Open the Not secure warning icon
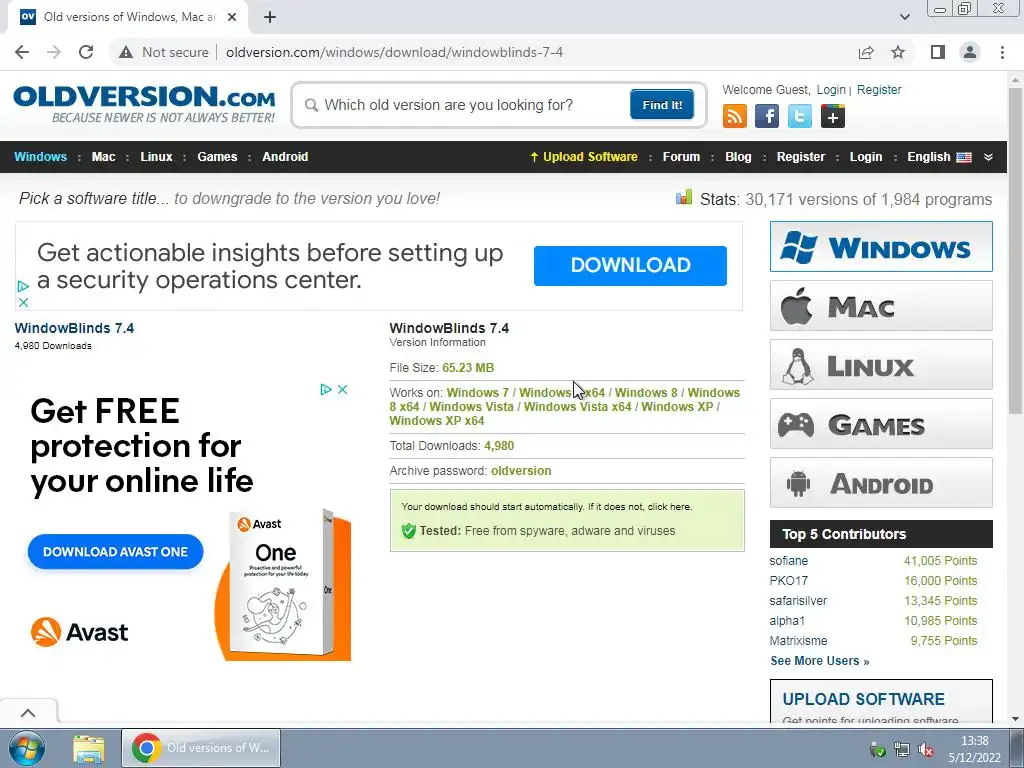Viewport: 1024px width, 768px height. [126, 52]
